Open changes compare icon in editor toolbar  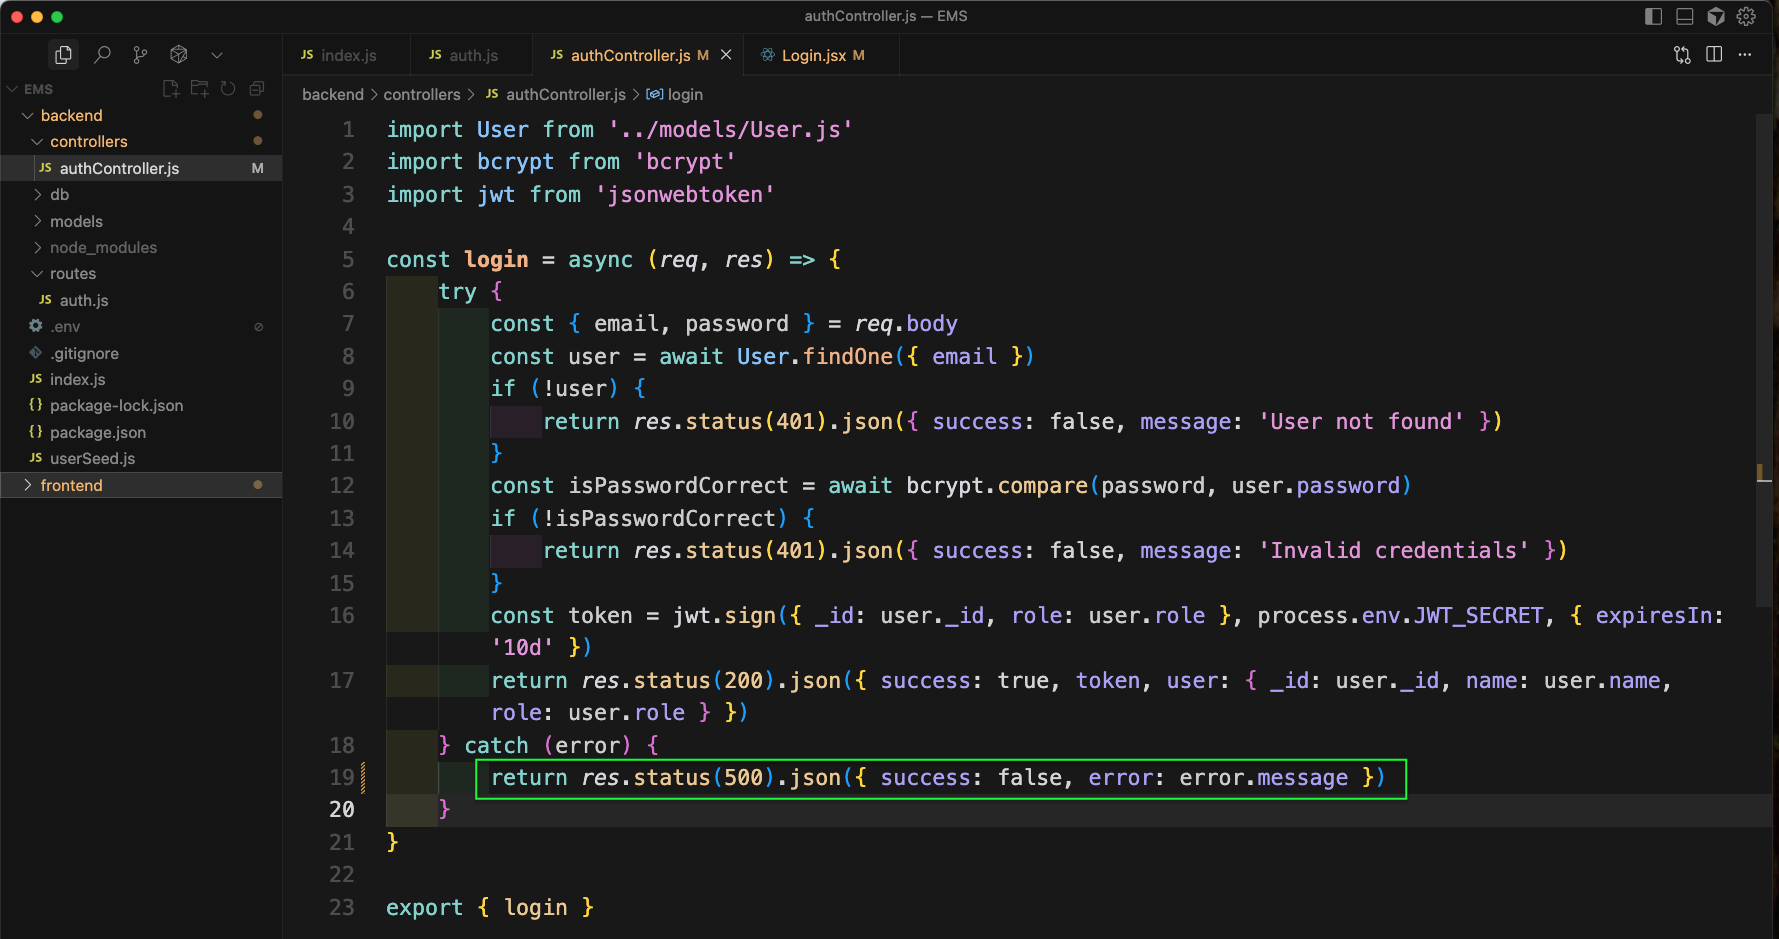pos(1682,55)
